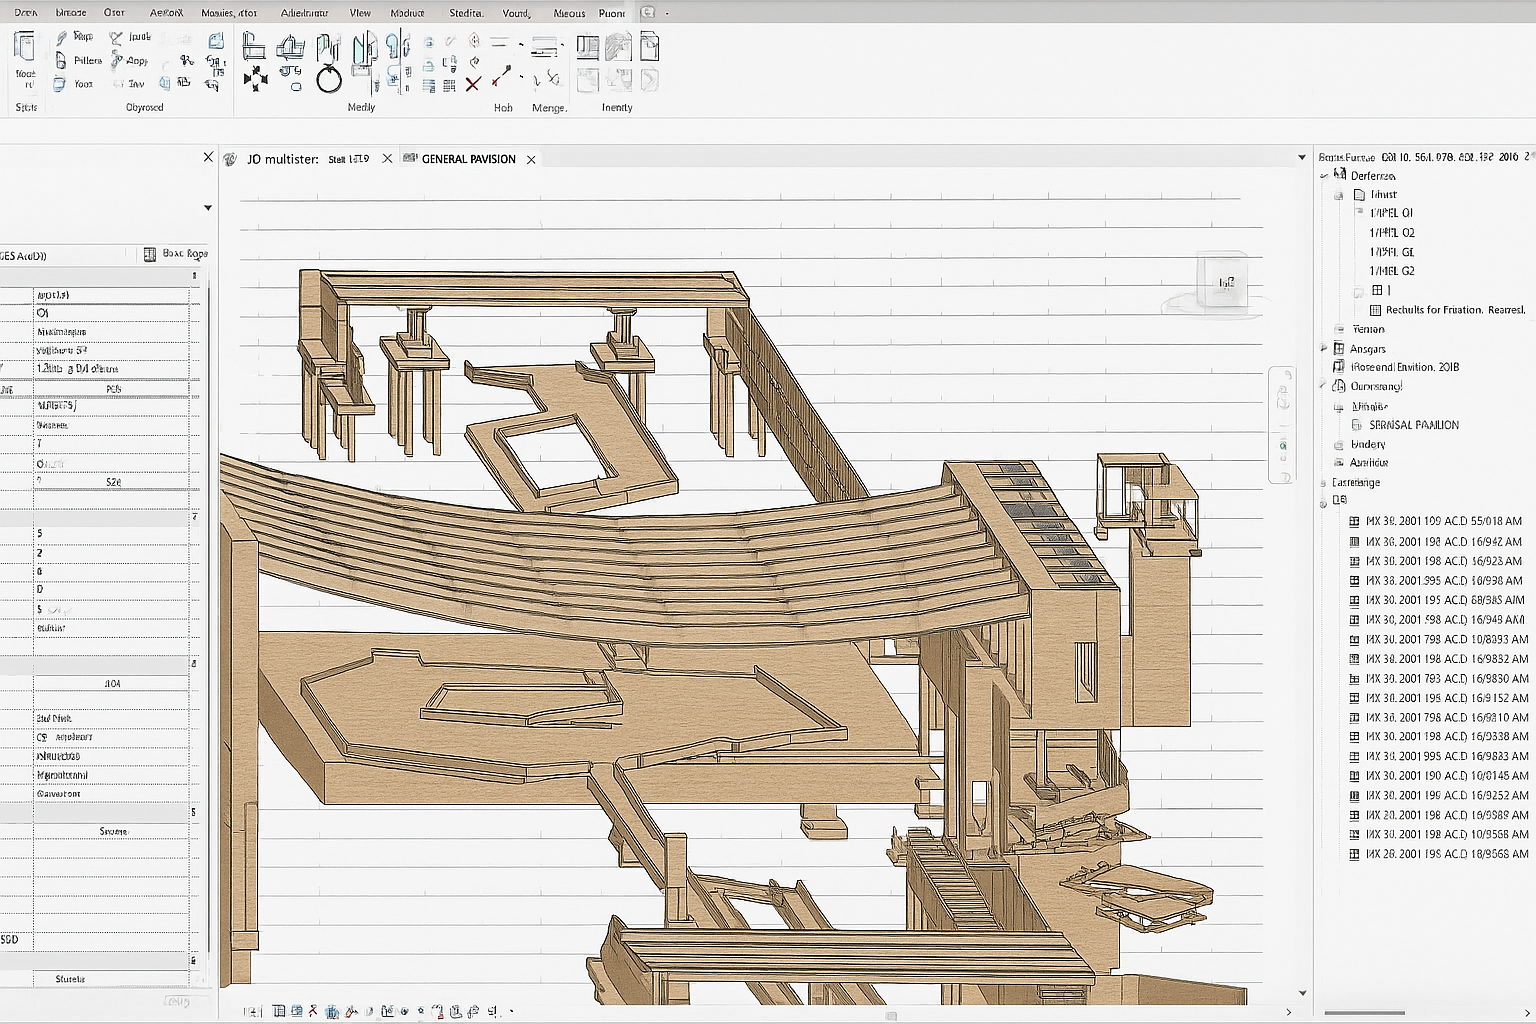
Task: Expand the Ansgars node in the browser tree
Action: tap(1325, 349)
